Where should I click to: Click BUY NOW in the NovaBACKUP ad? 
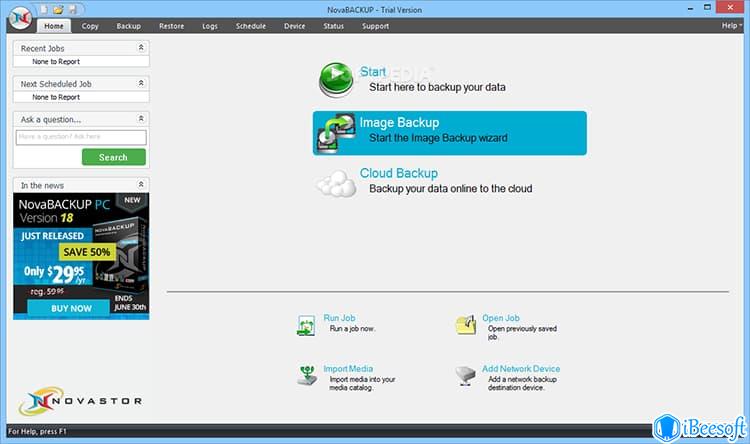pos(68,308)
